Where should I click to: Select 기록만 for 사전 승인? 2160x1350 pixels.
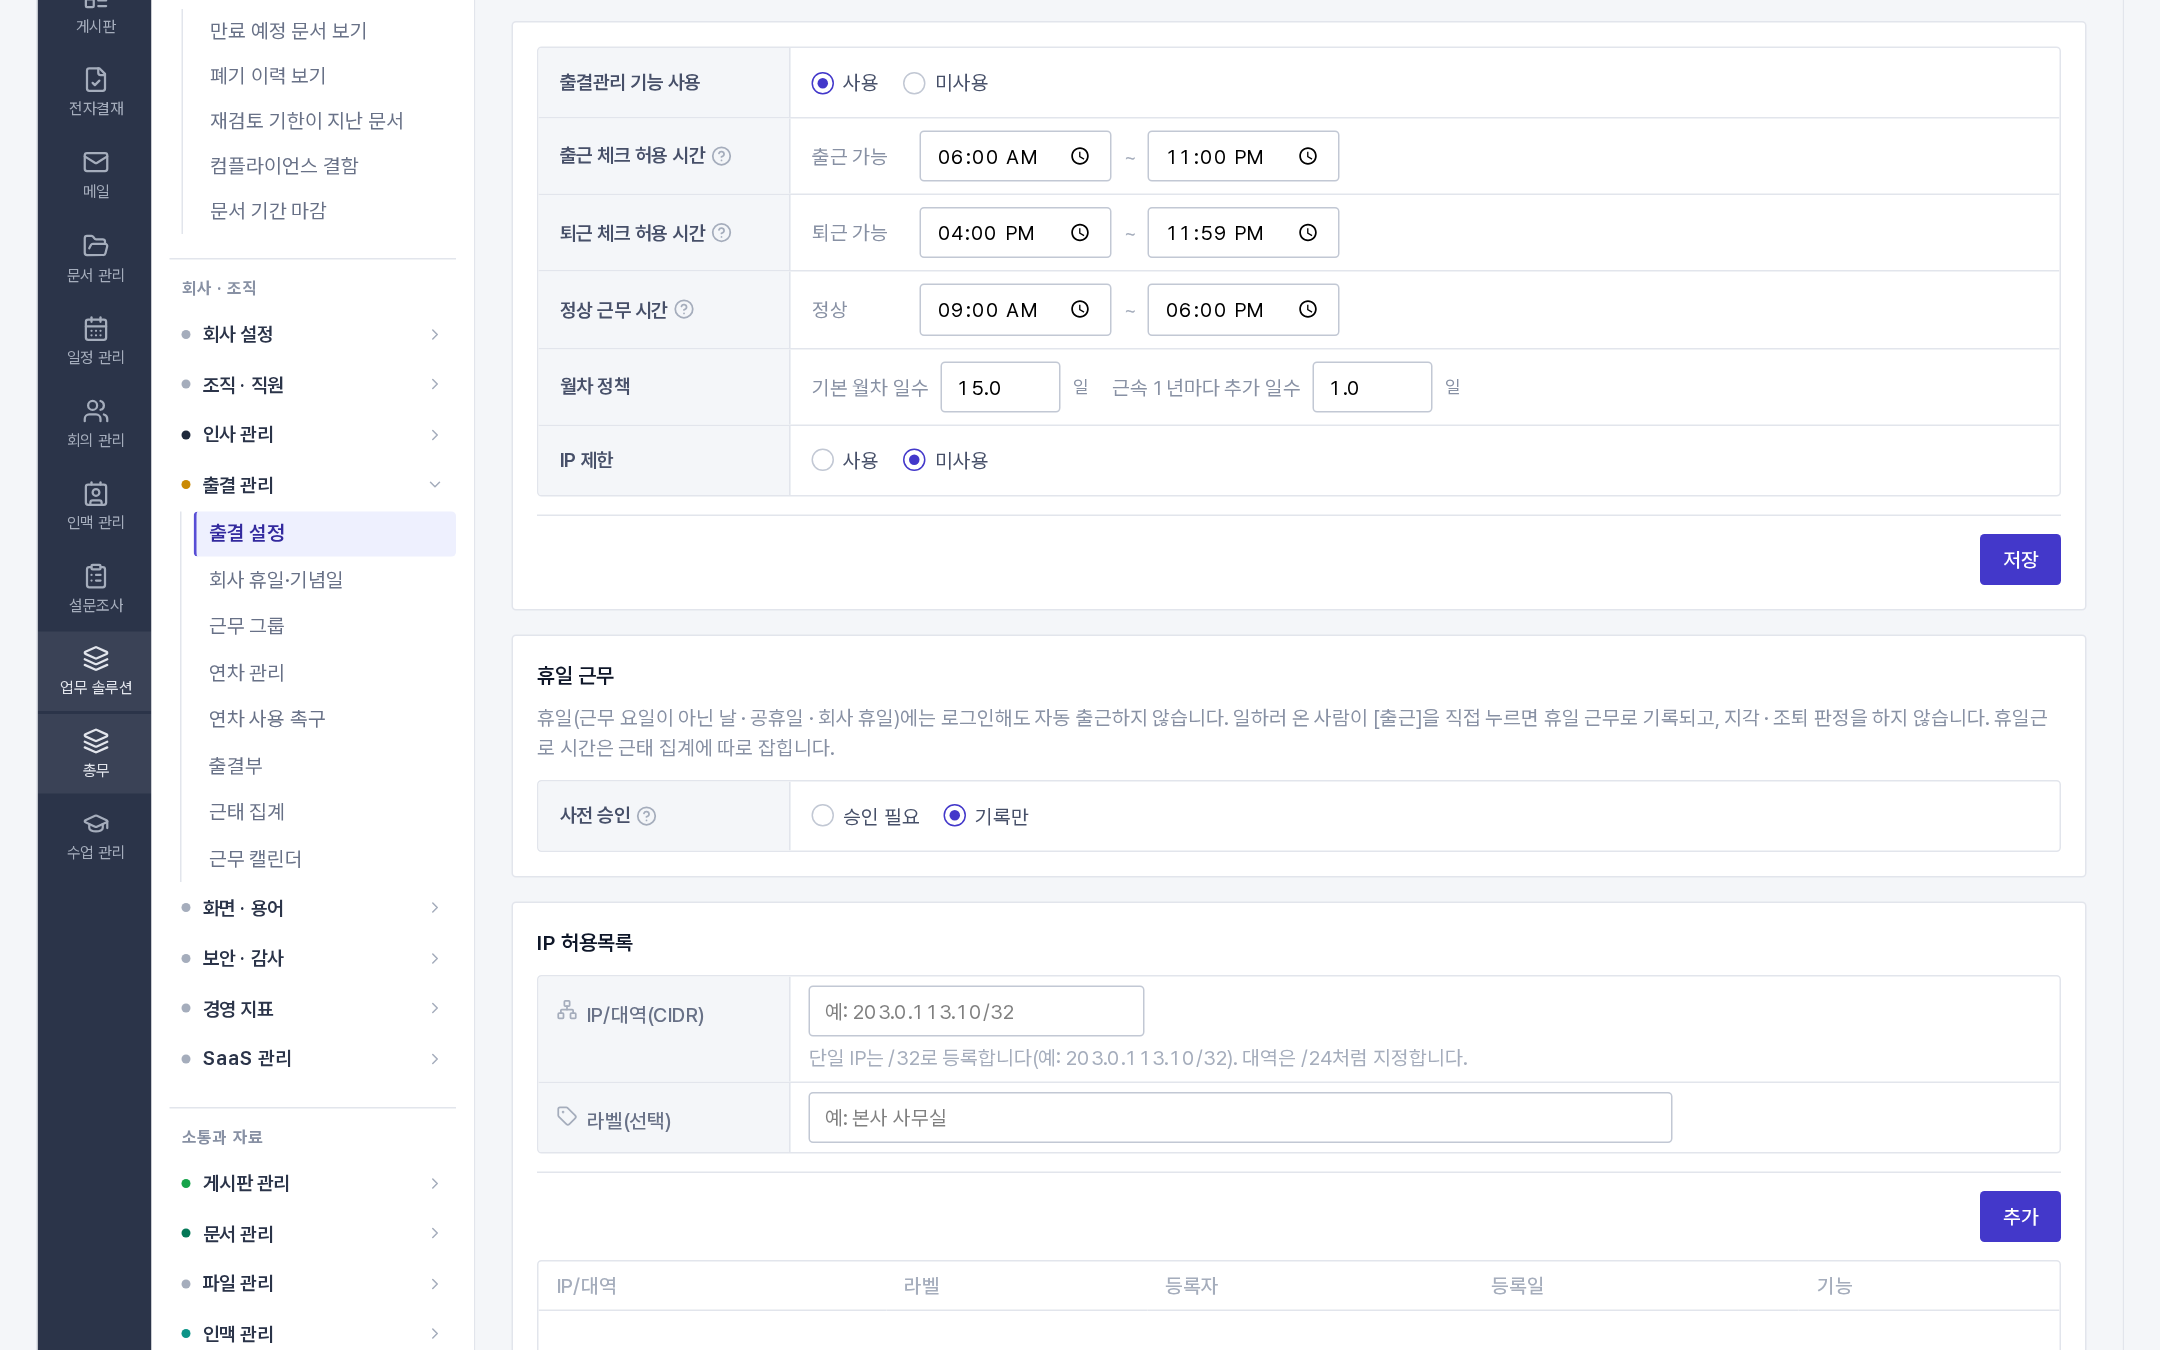click(955, 816)
